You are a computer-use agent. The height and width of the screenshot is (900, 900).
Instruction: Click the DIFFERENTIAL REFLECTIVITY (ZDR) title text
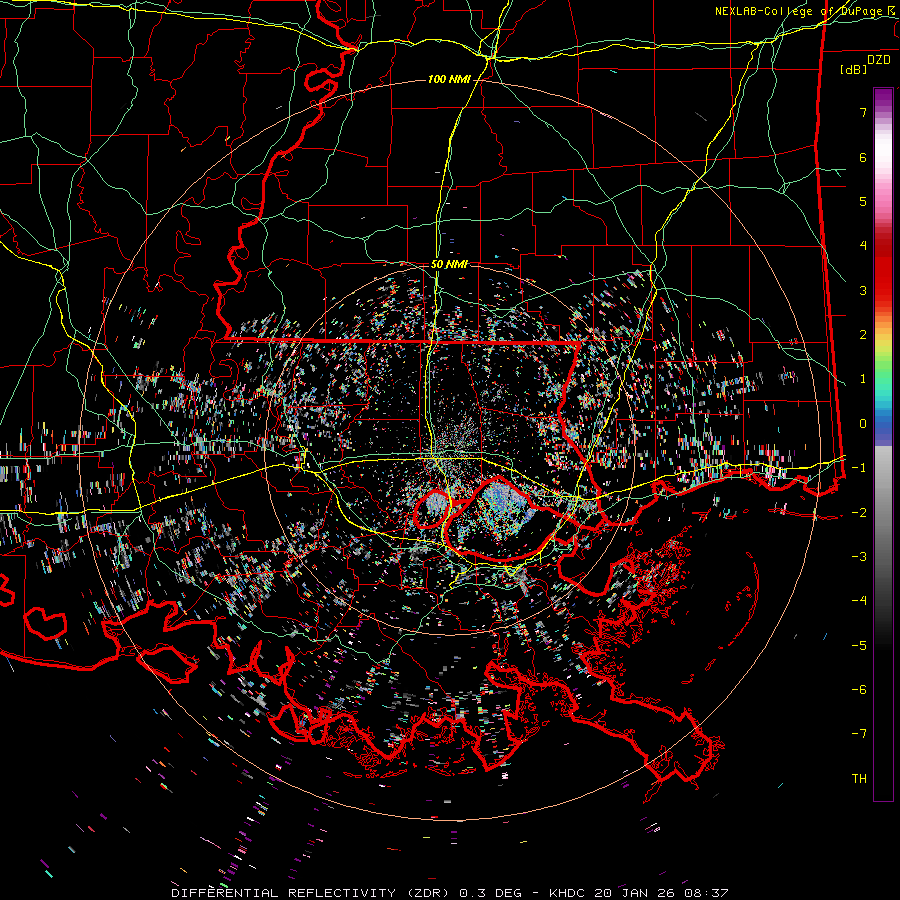[312, 893]
